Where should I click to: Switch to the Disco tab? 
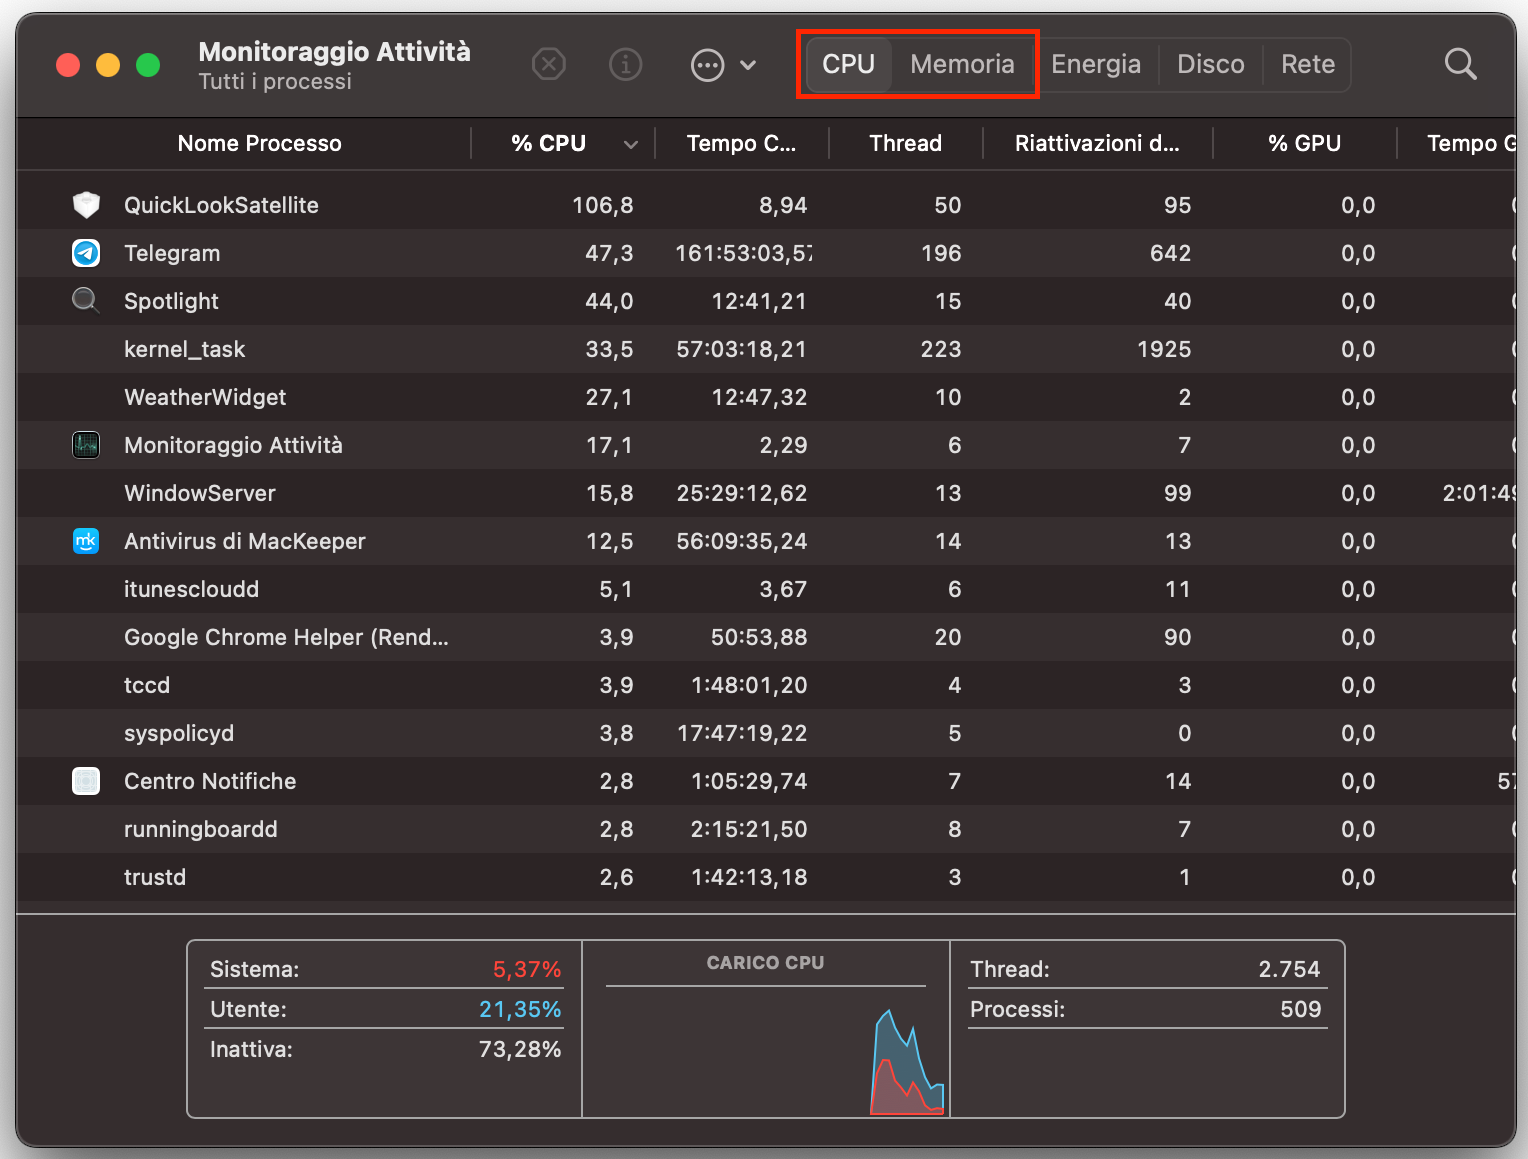tap(1210, 63)
